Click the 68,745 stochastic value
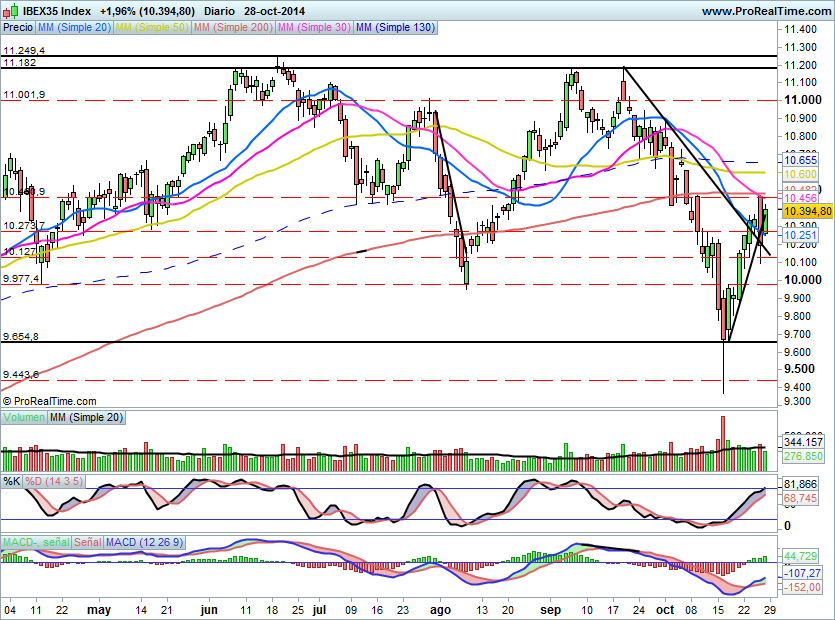 pyautogui.click(x=800, y=498)
